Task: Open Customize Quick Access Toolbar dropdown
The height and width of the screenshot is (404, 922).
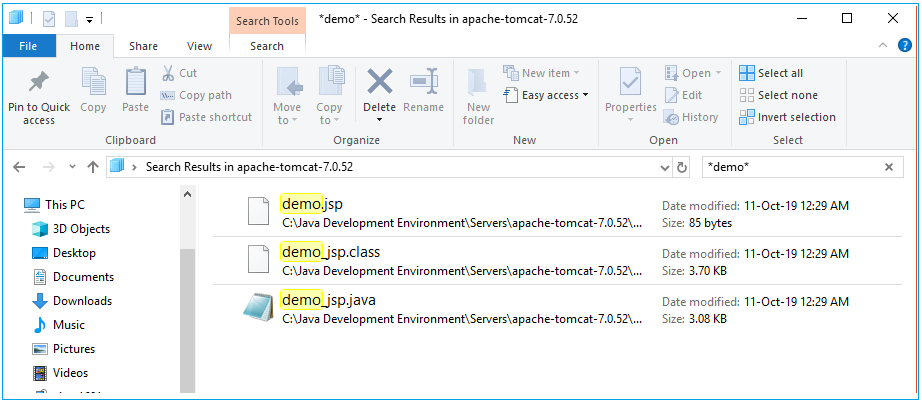Action: click(x=89, y=20)
